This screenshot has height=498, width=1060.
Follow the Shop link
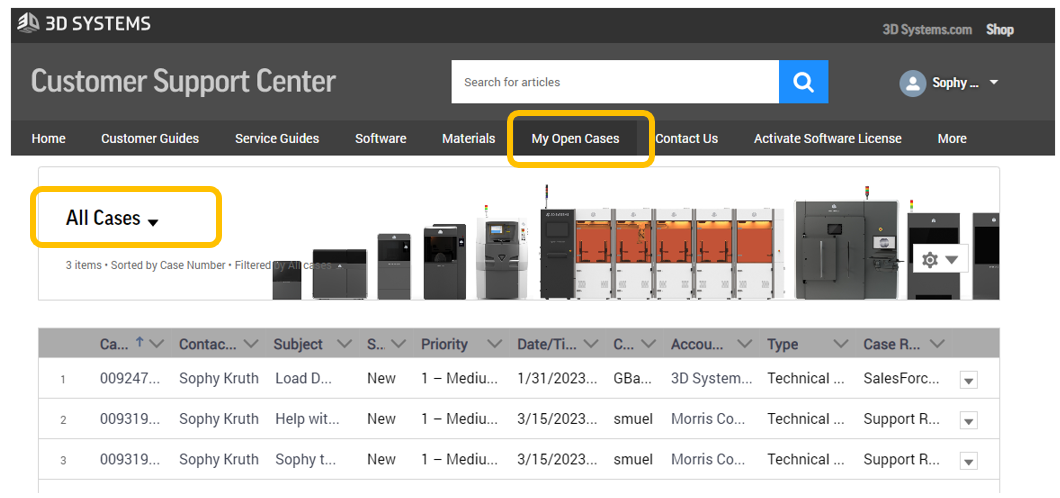point(1000,30)
